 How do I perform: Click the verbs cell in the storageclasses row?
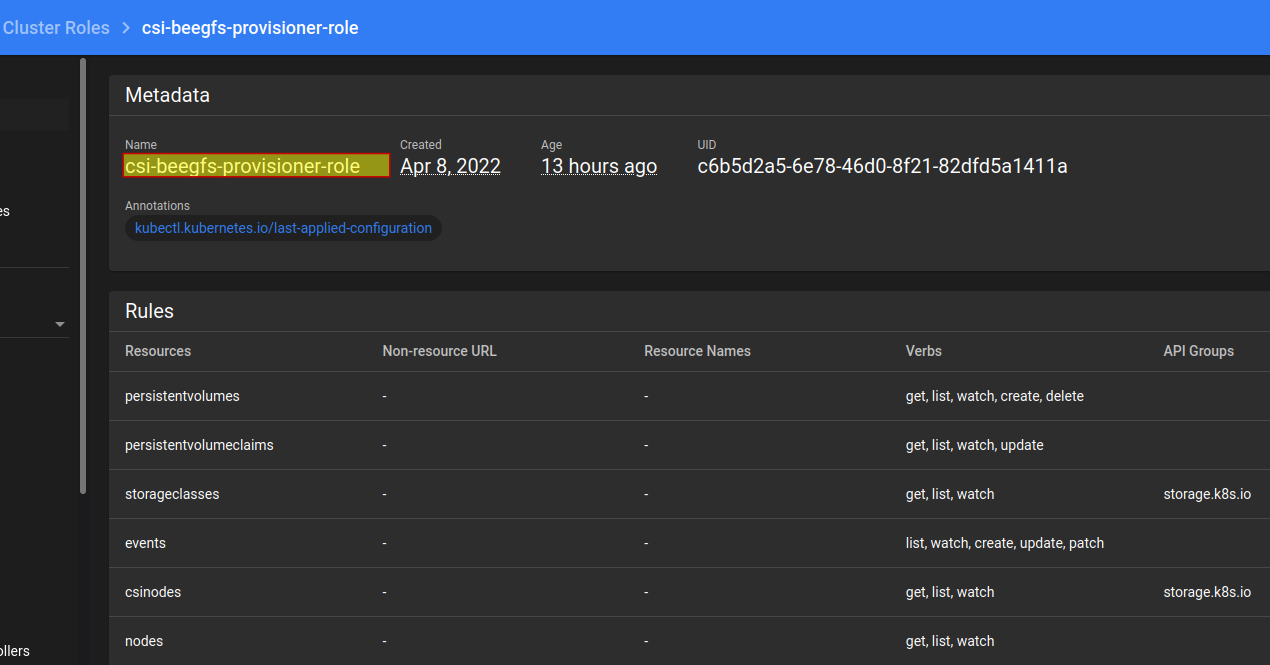point(950,494)
